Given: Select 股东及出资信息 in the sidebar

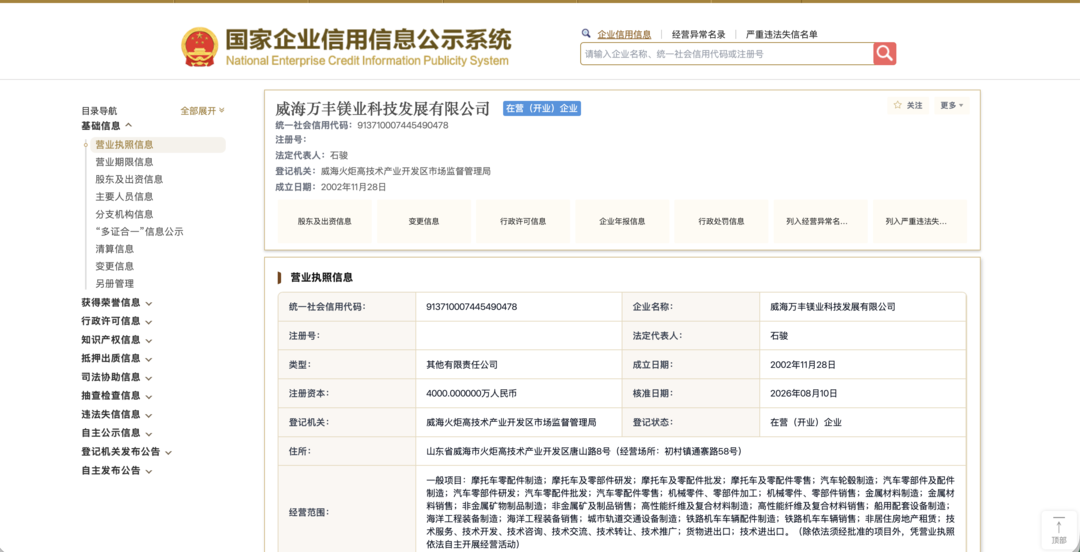Looking at the screenshot, I should 129,179.
